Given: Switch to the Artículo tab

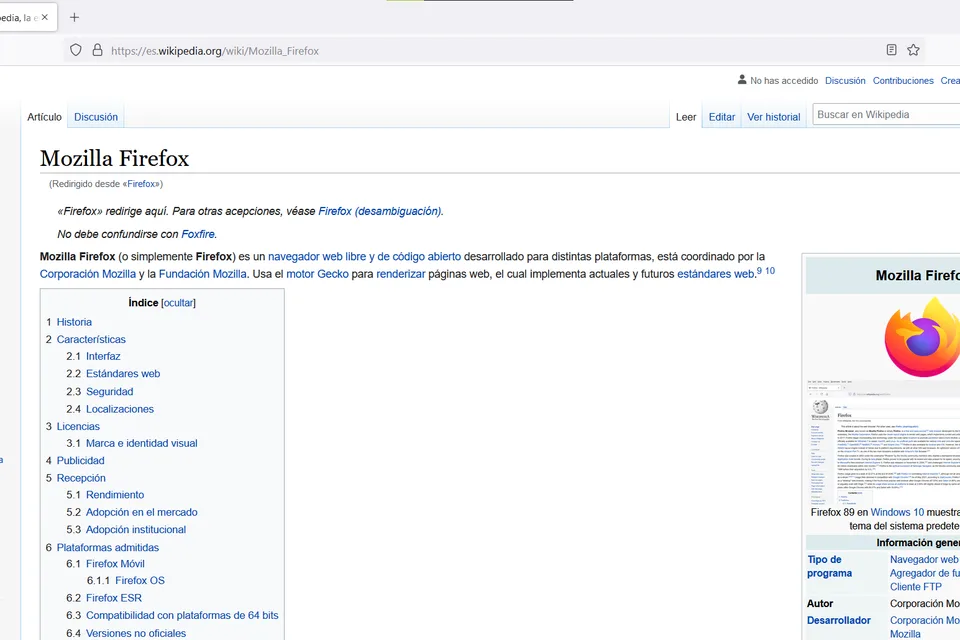Looking at the screenshot, I should [44, 117].
